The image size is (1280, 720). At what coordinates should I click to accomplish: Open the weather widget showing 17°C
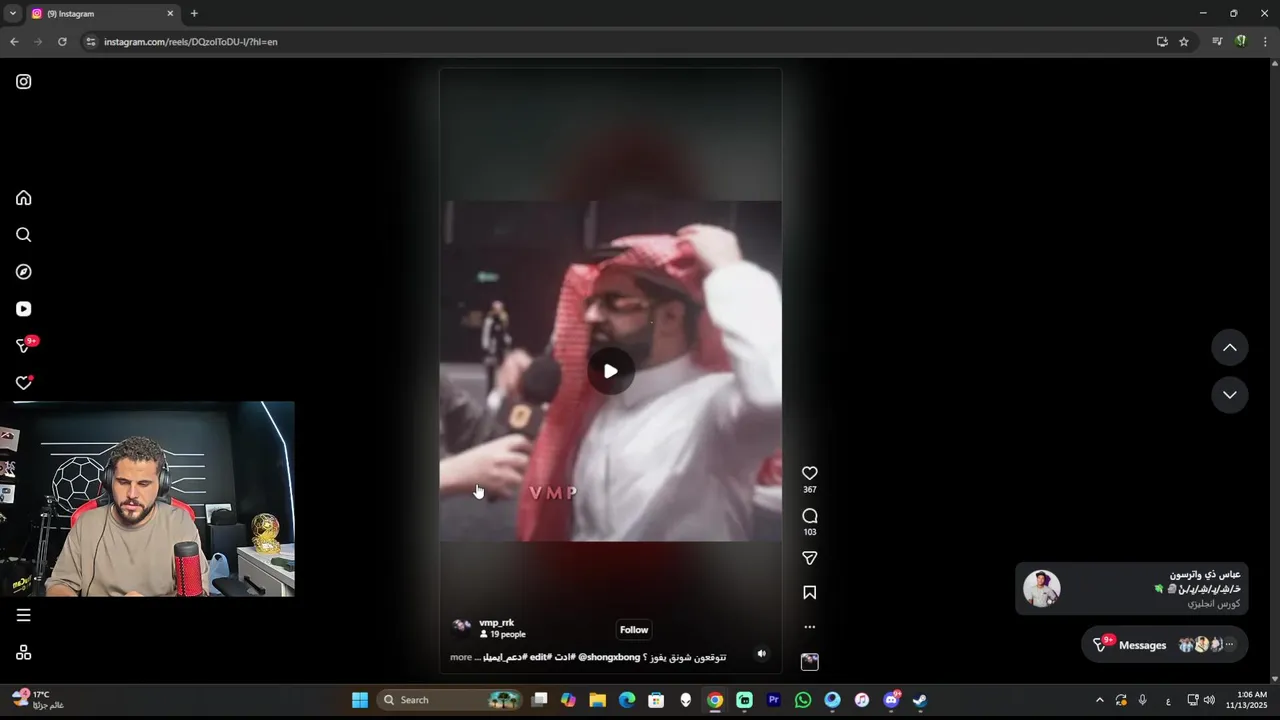point(40,699)
